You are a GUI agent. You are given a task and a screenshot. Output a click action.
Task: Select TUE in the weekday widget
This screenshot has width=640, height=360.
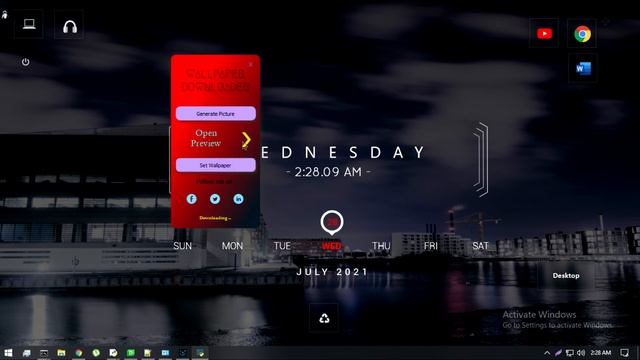tap(282, 246)
